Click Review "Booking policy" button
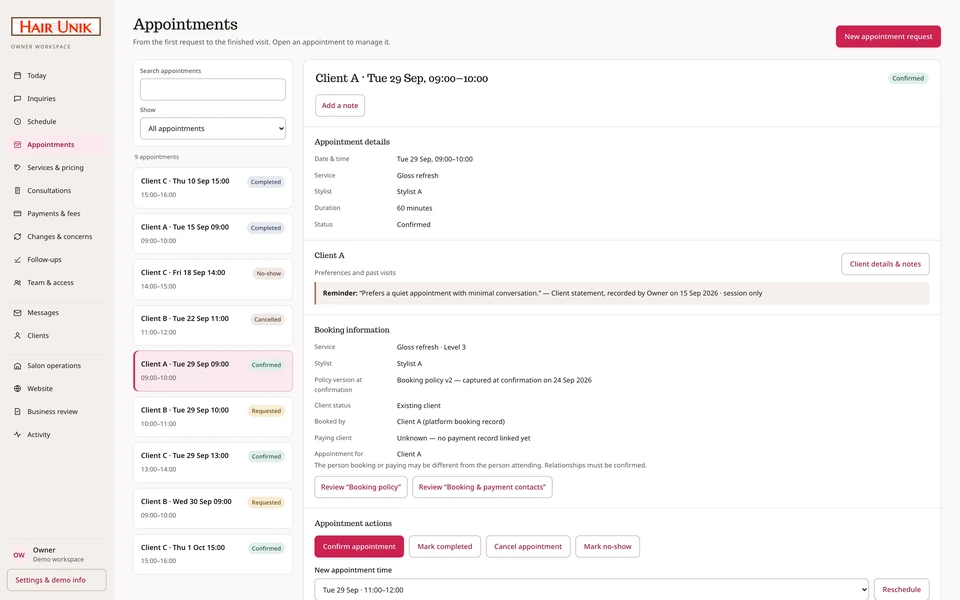 pyautogui.click(x=361, y=487)
